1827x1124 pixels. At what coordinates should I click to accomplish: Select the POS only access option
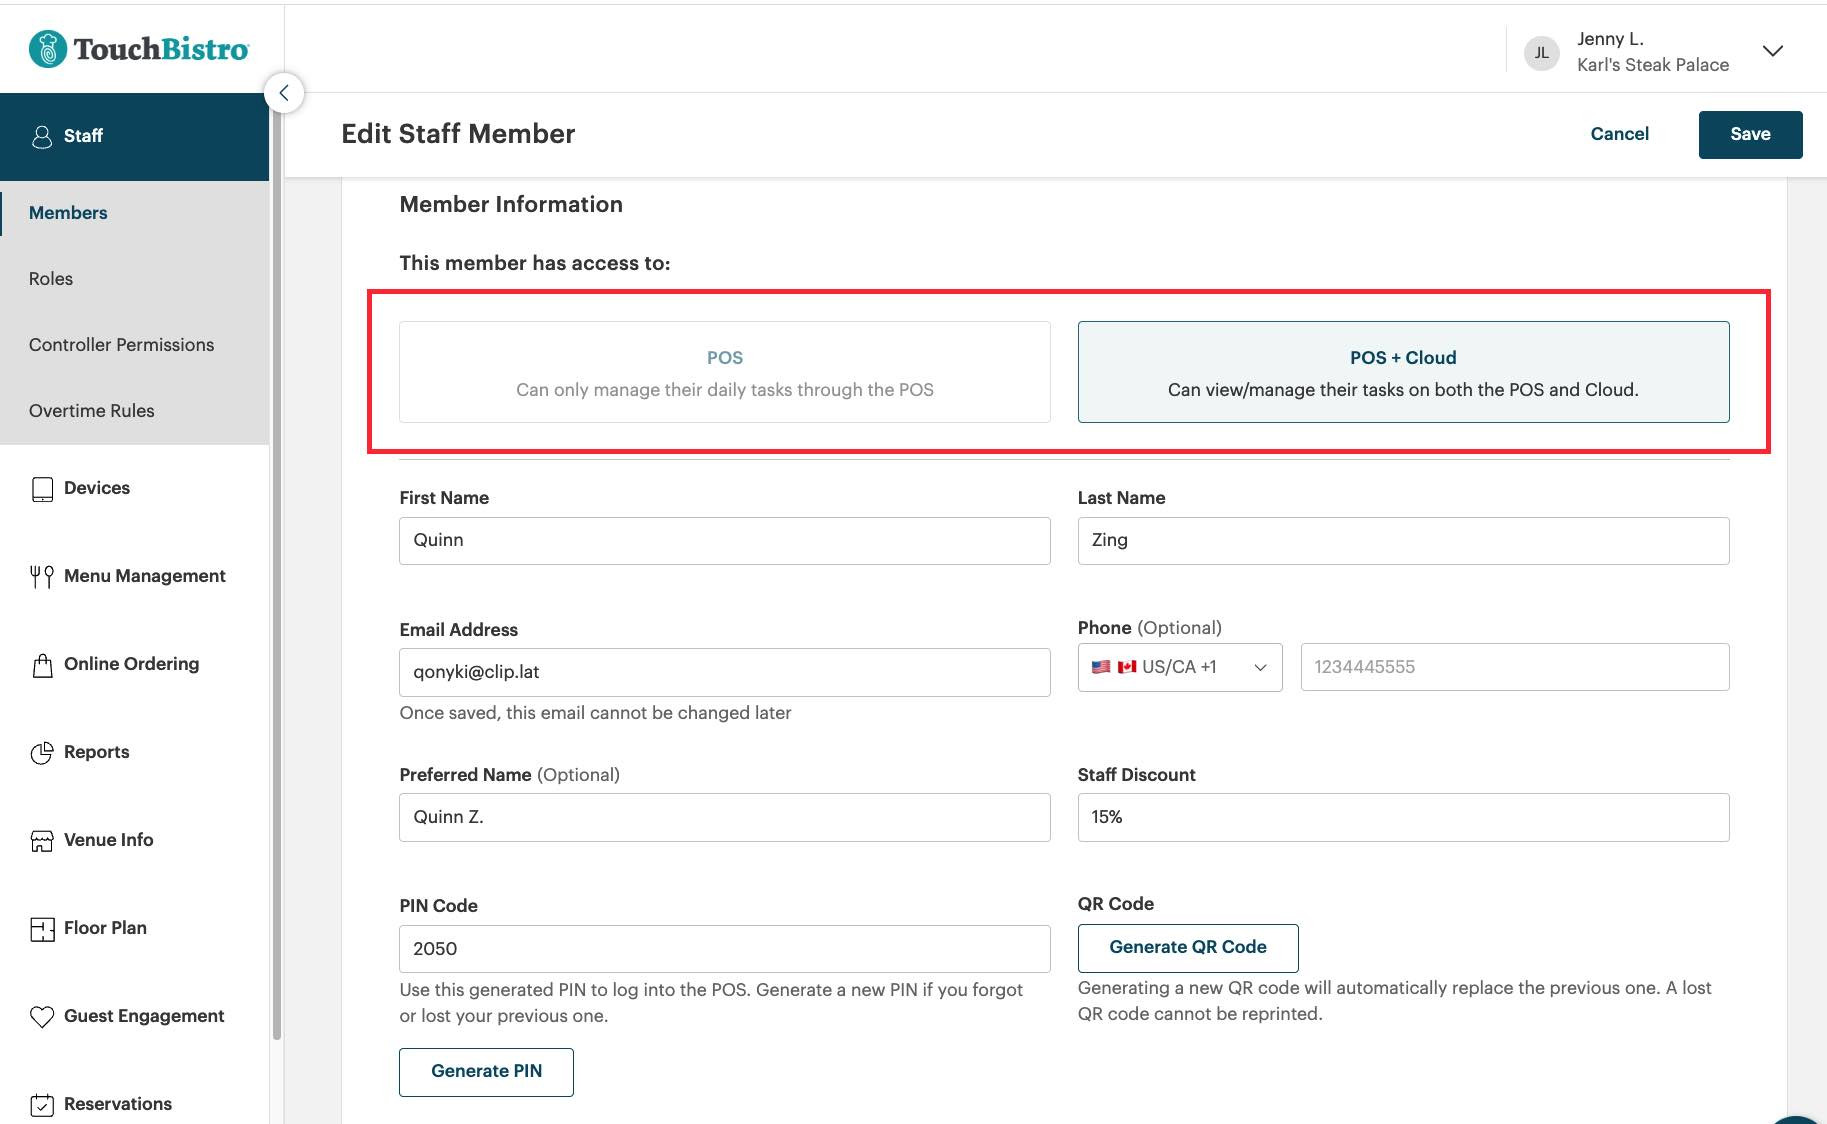coord(724,372)
